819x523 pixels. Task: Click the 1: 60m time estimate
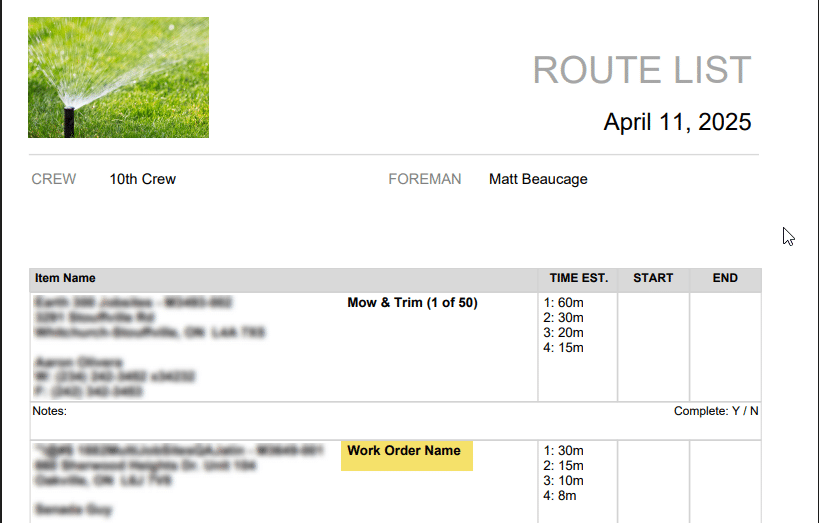click(563, 303)
